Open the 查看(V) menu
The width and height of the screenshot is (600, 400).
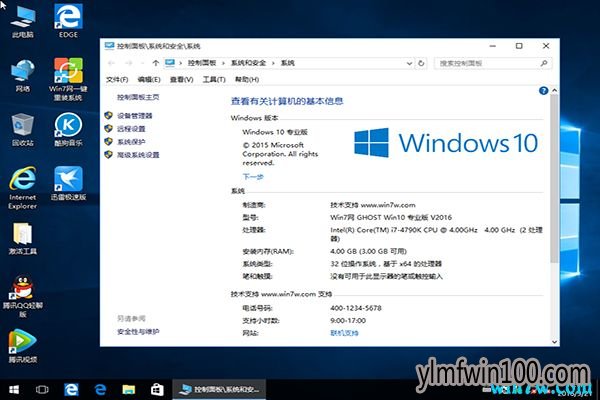click(181, 80)
